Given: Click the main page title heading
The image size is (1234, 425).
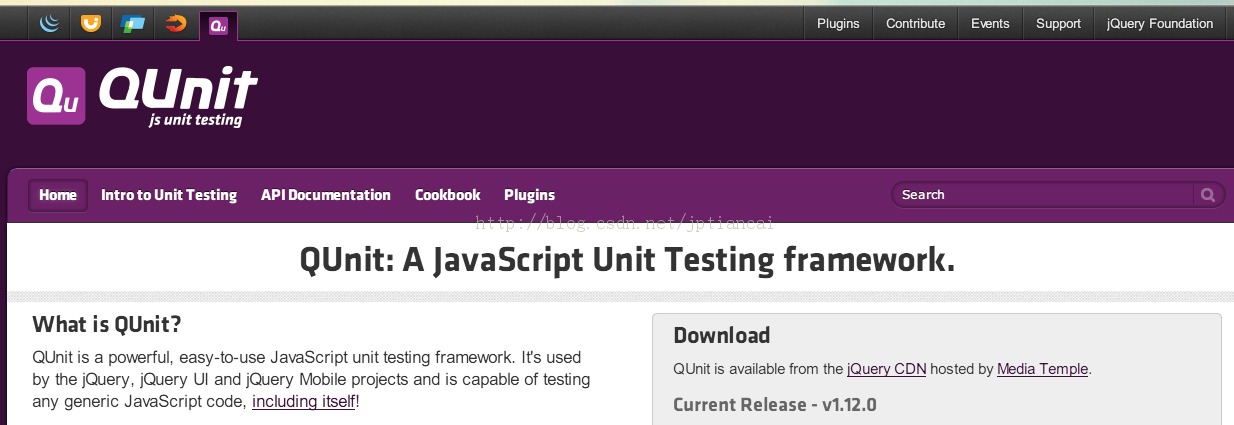Looking at the screenshot, I should tap(627, 260).
